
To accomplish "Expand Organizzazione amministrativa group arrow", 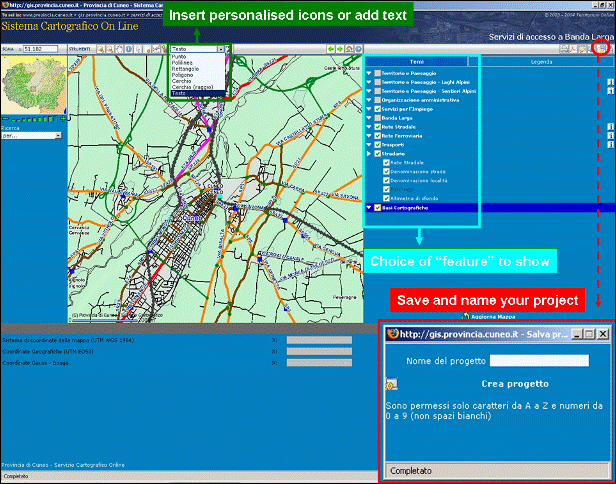I will point(369,100).
